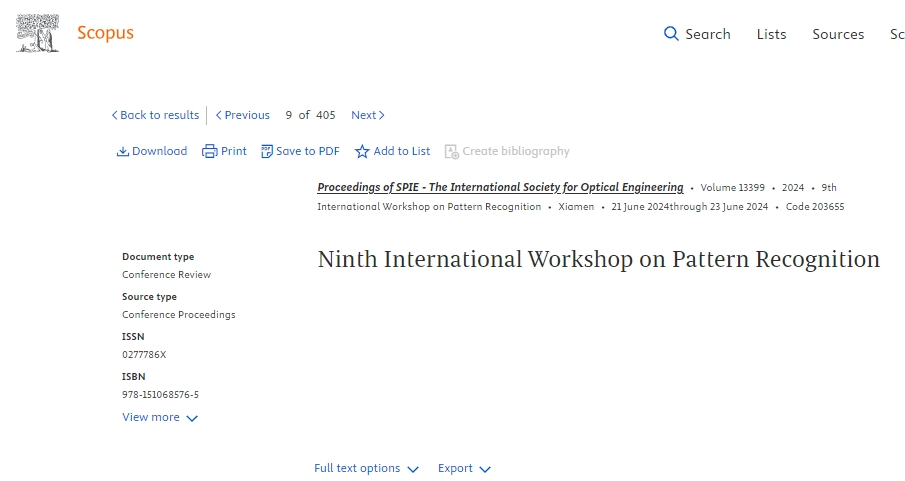The image size is (905, 481).
Task: Click the Scopus brand name
Action: pyautogui.click(x=105, y=33)
